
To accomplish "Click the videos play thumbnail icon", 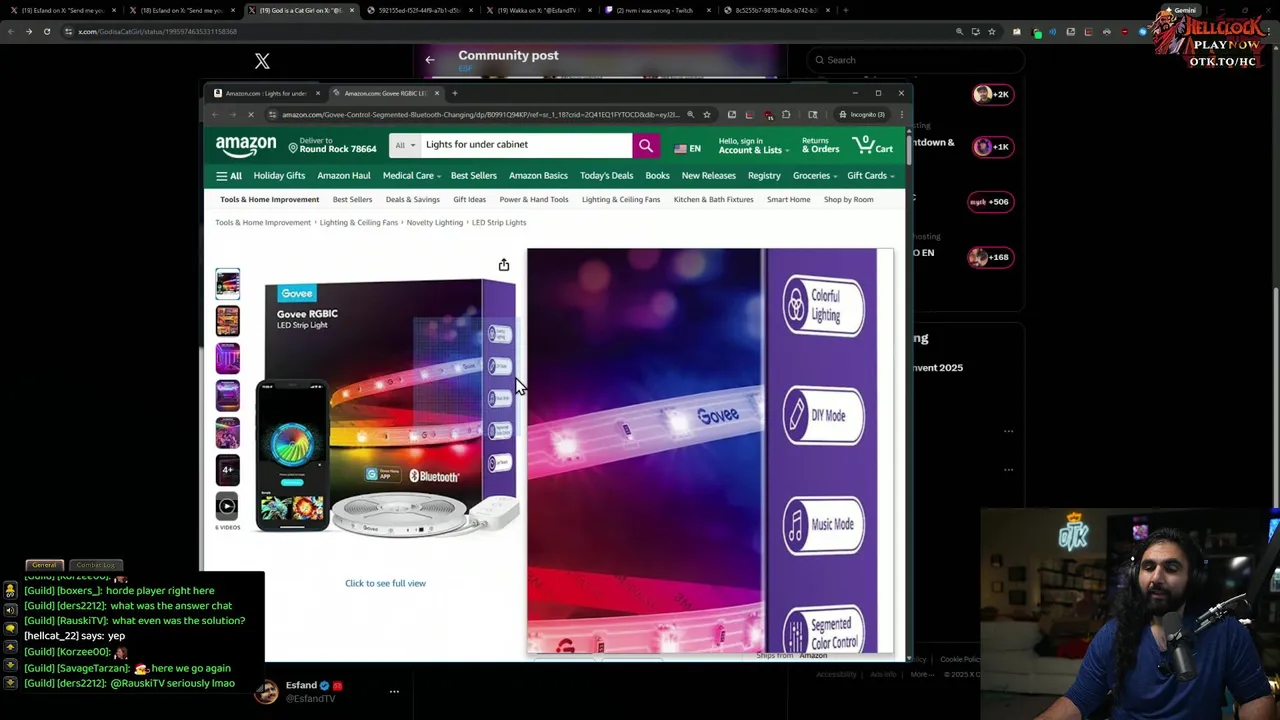I will coord(227,506).
